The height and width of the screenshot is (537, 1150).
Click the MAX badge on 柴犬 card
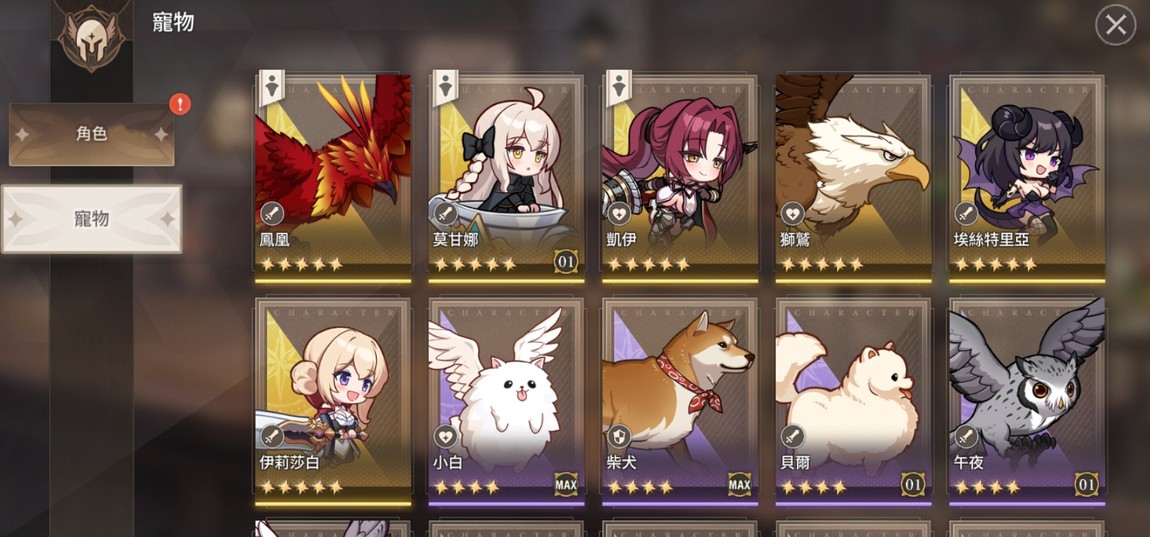[x=739, y=484]
